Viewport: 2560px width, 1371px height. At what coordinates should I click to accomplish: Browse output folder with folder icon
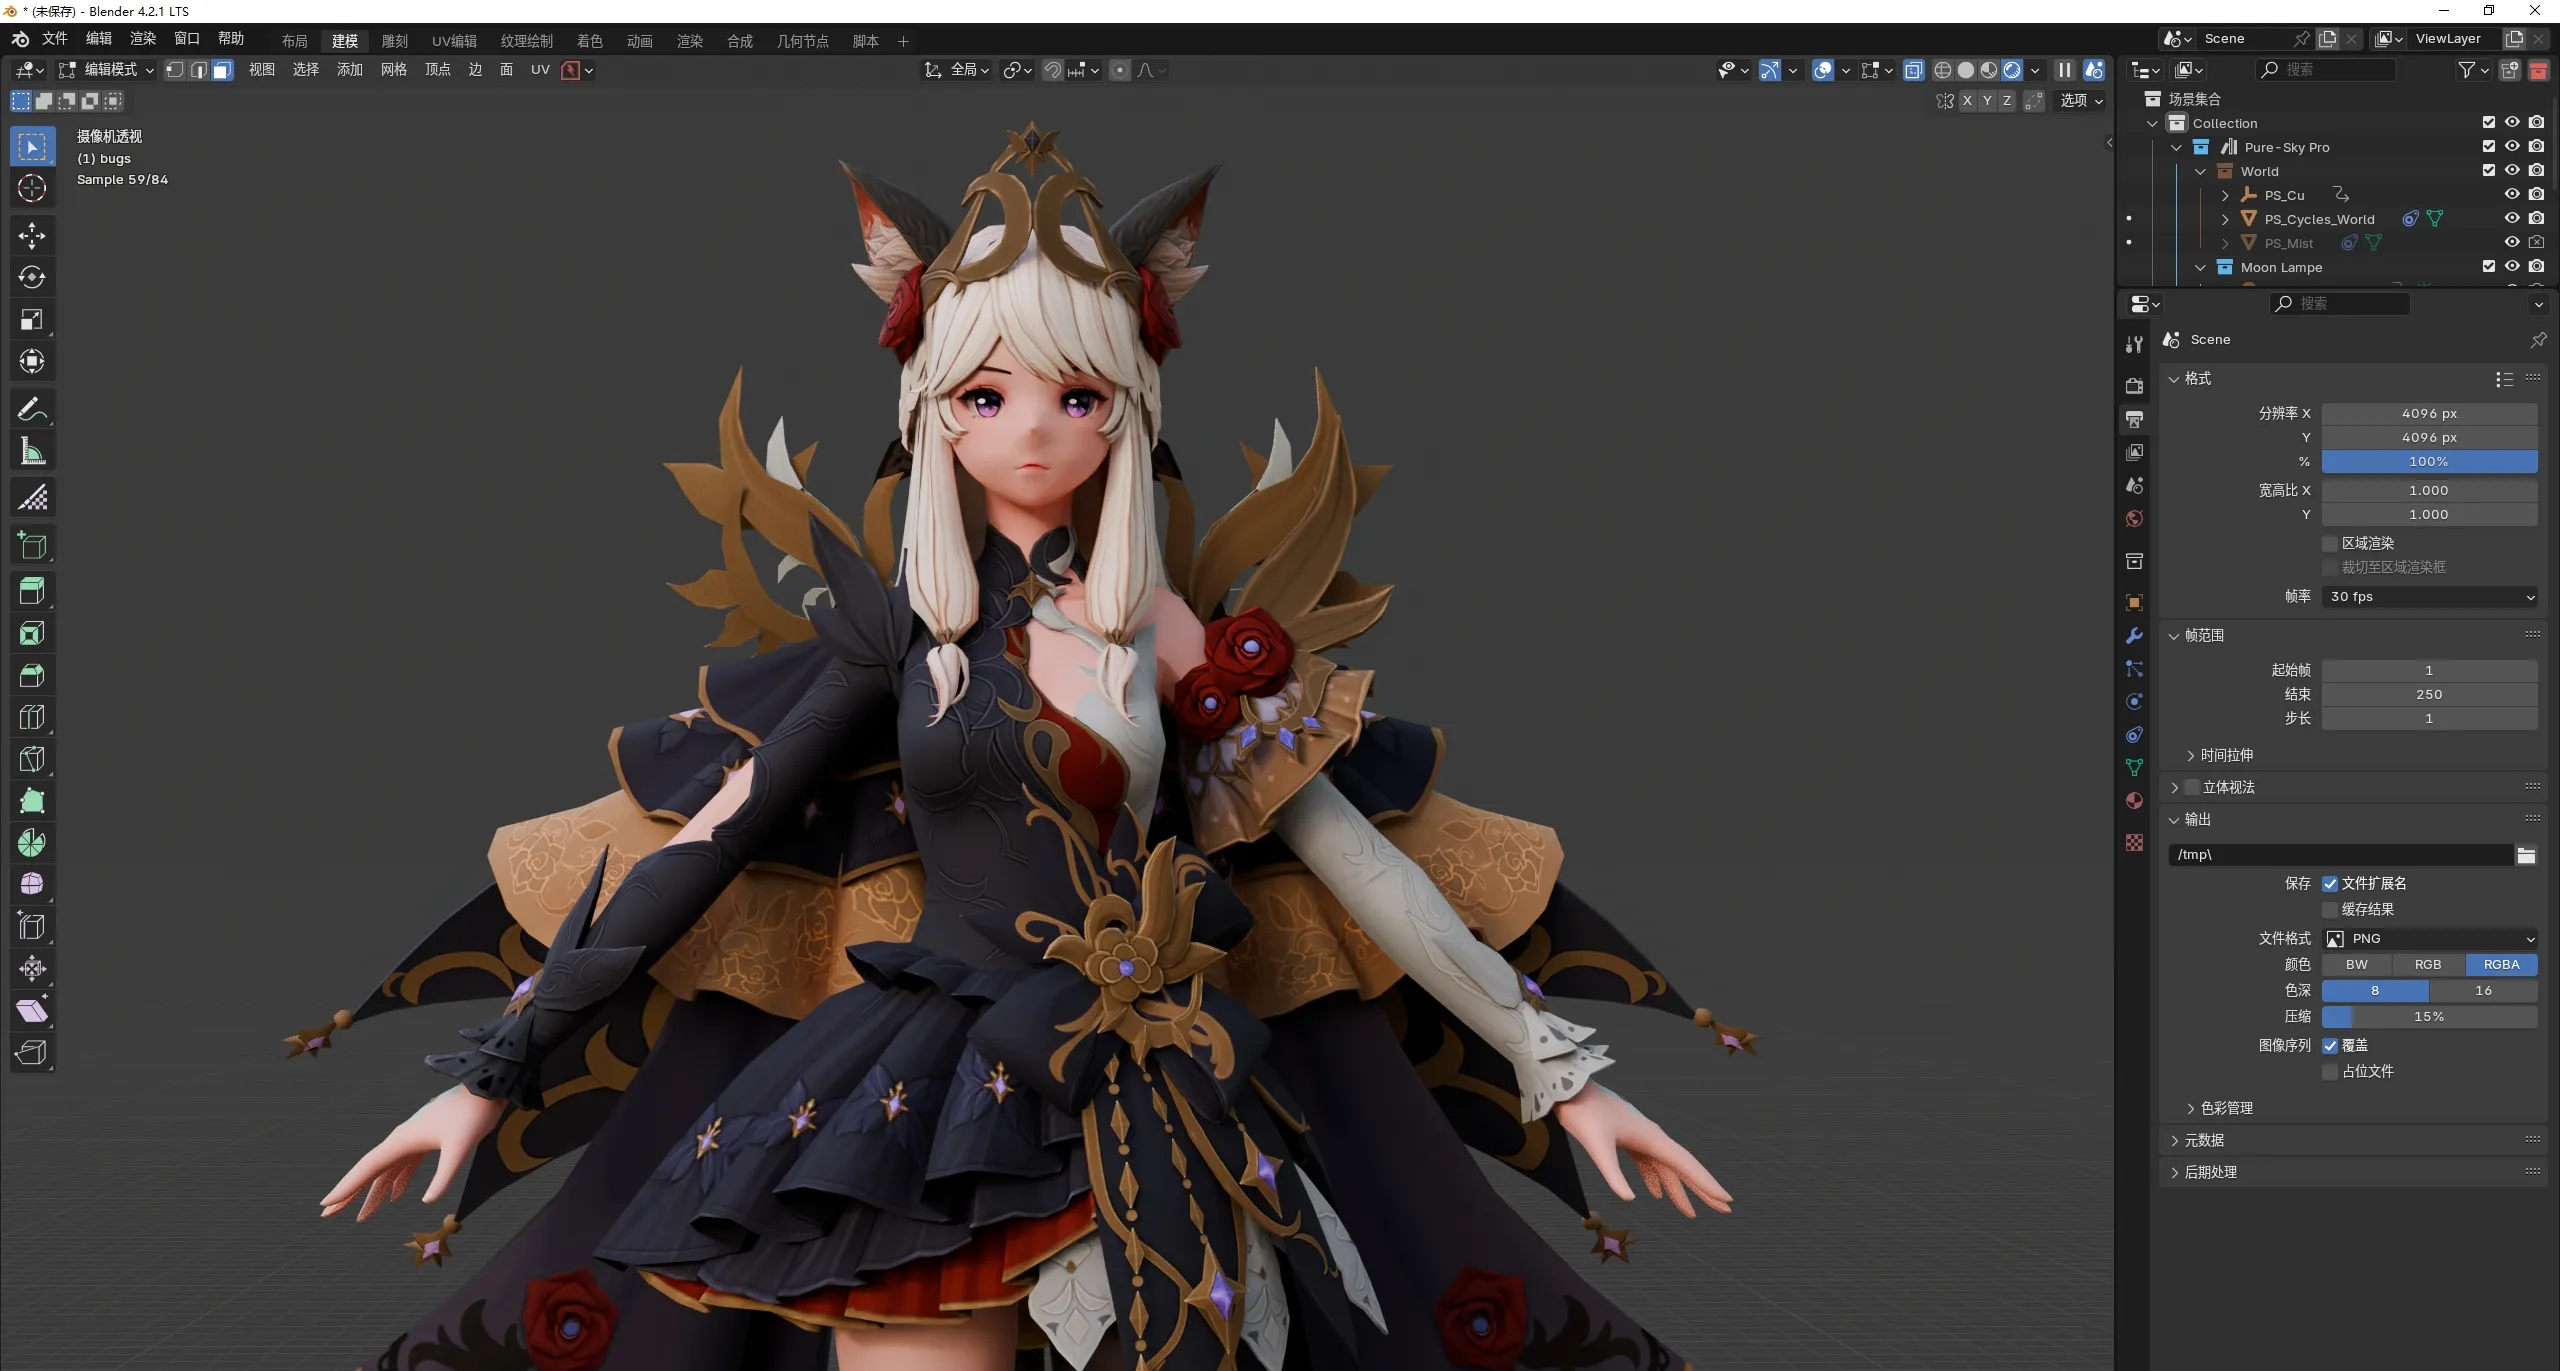2527,855
